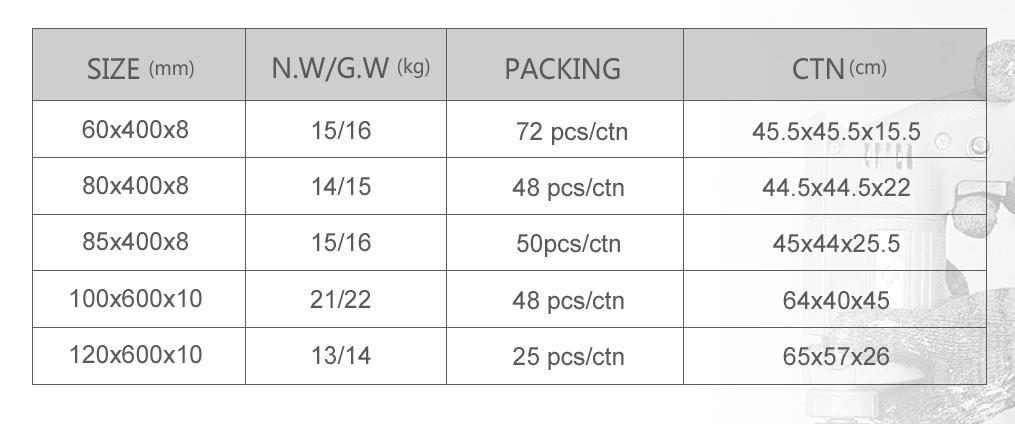Click the SIZE (mm) column header

(x=139, y=65)
